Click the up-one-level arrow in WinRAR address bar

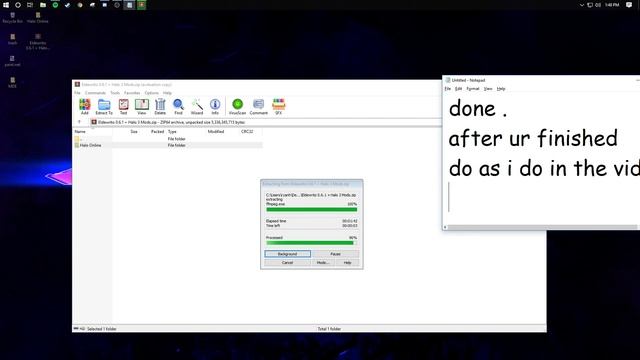pyautogui.click(x=80, y=122)
